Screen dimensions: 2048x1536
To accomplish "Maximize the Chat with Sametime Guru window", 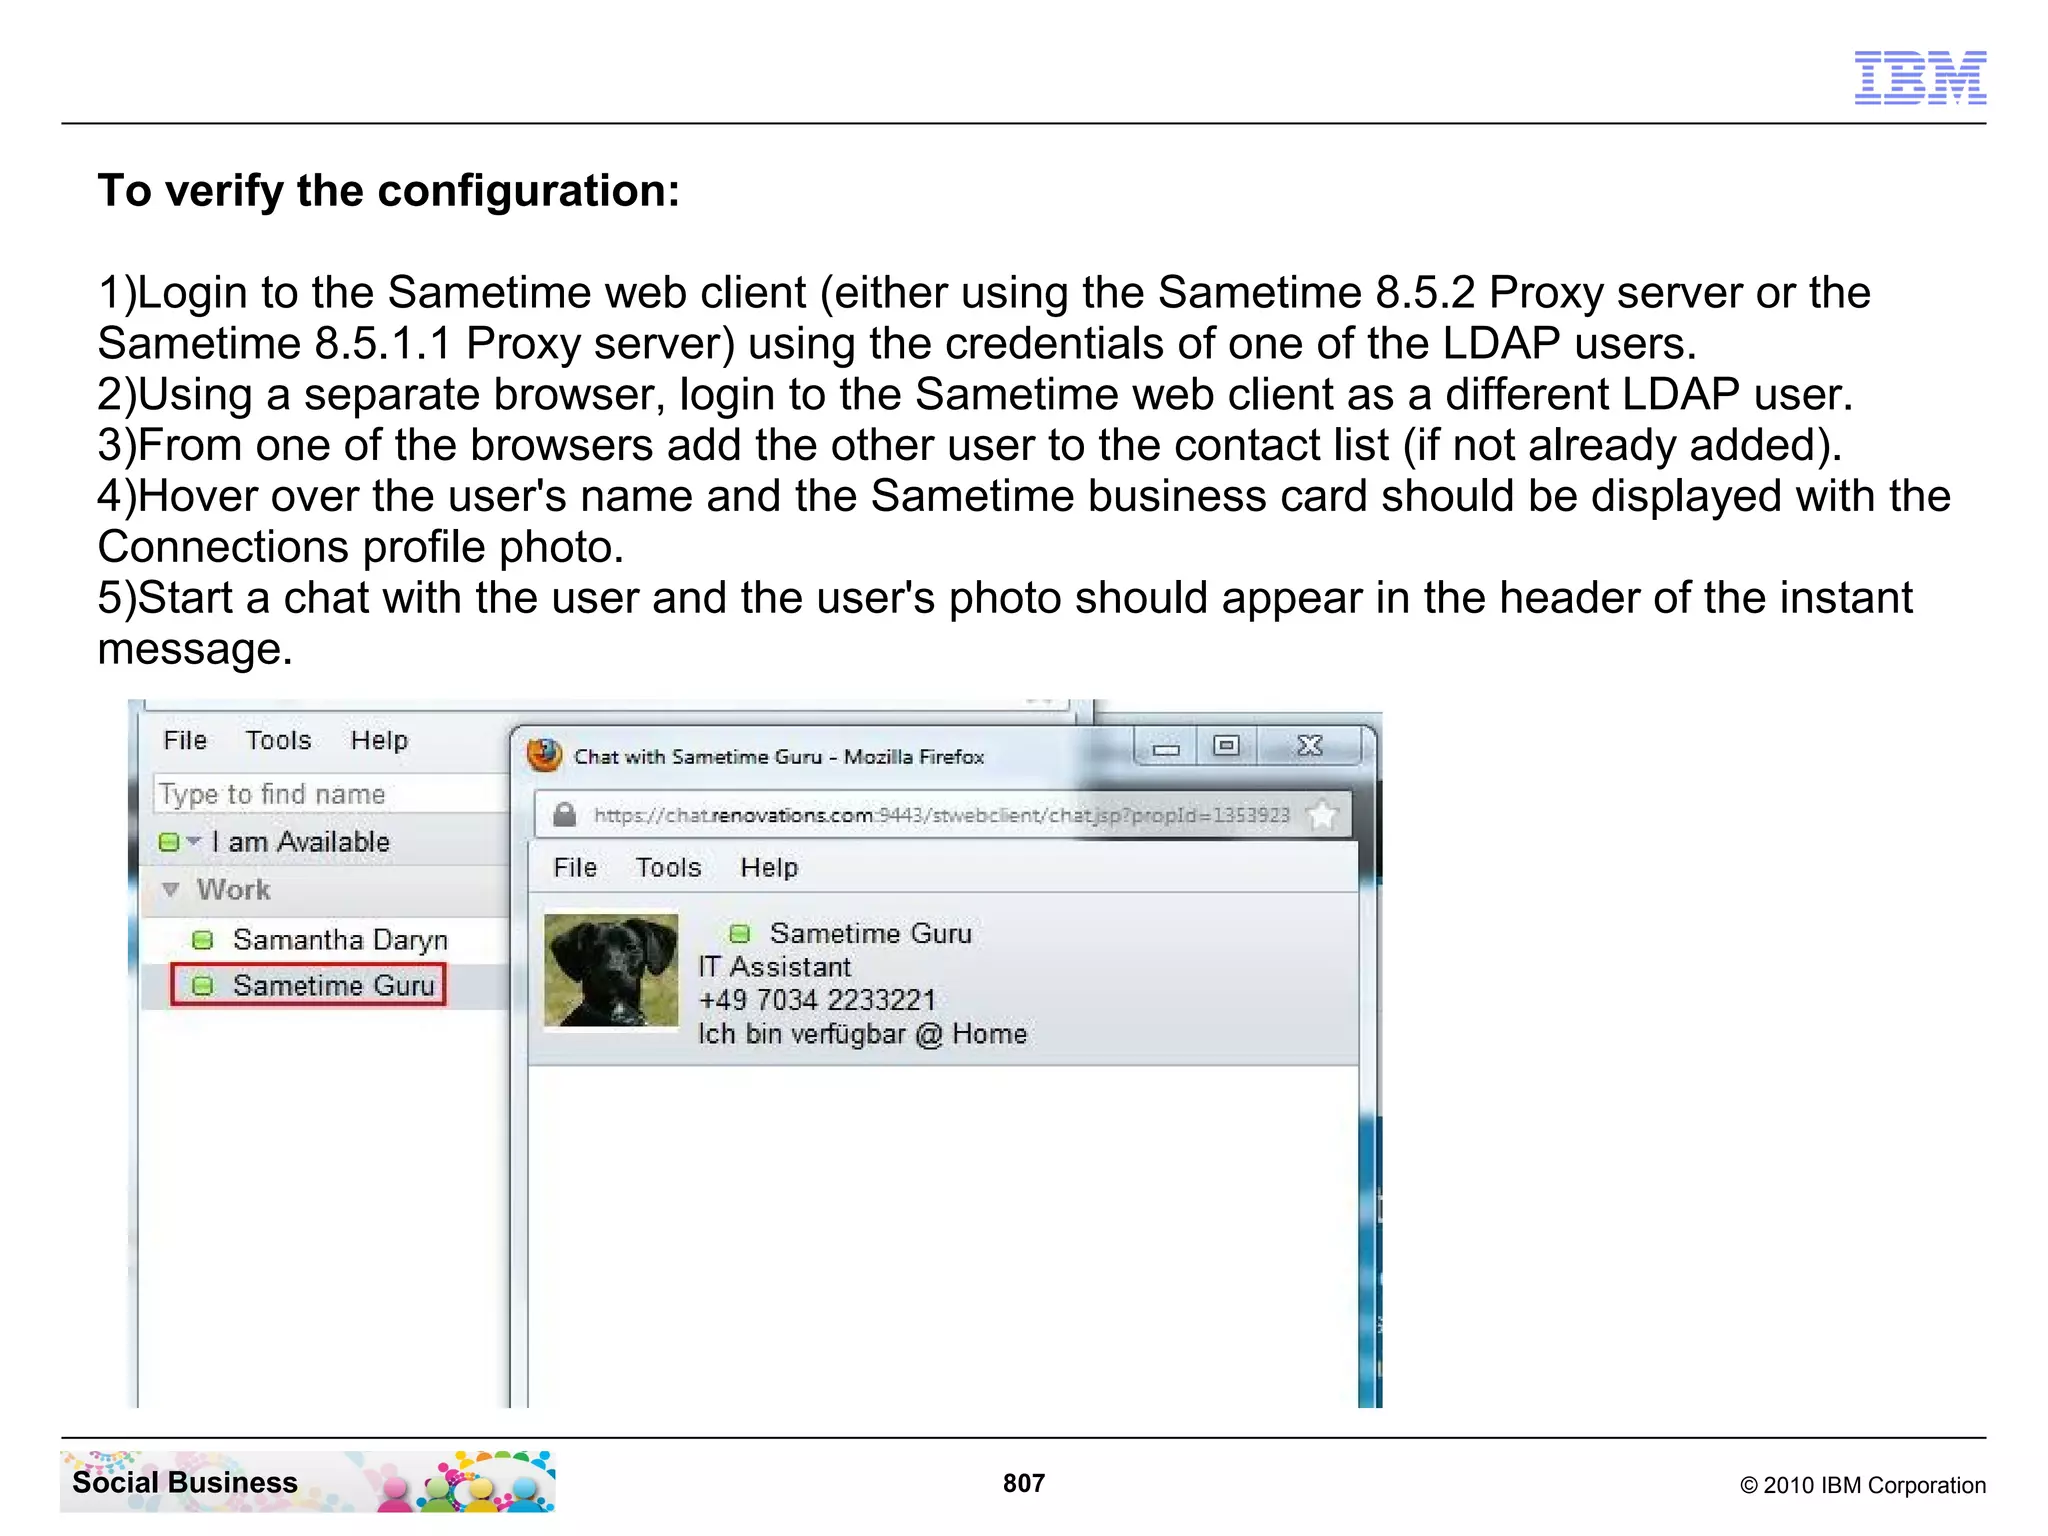I will click(1226, 746).
